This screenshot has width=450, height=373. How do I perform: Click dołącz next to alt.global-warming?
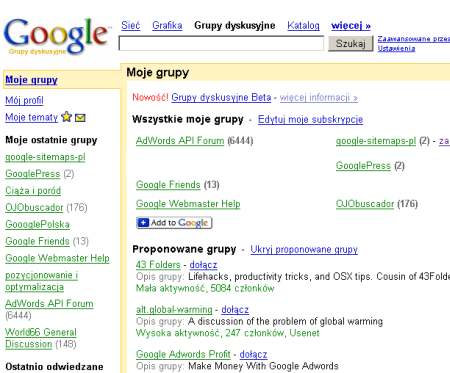coord(235,310)
